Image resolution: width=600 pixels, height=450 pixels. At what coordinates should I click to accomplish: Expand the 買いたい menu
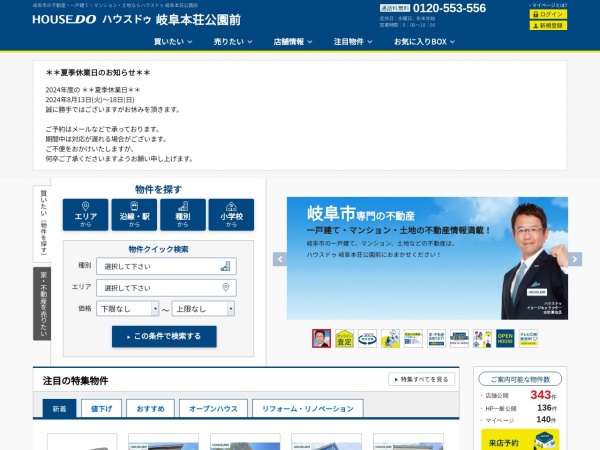click(x=173, y=42)
